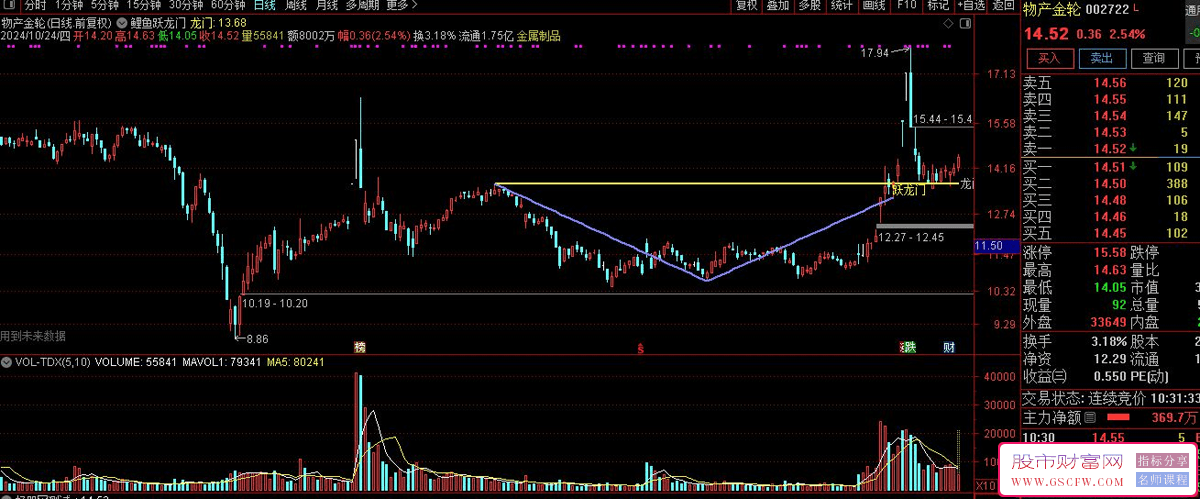
Task: Switch to the 日线 daily chart tab
Action: (265, 5)
